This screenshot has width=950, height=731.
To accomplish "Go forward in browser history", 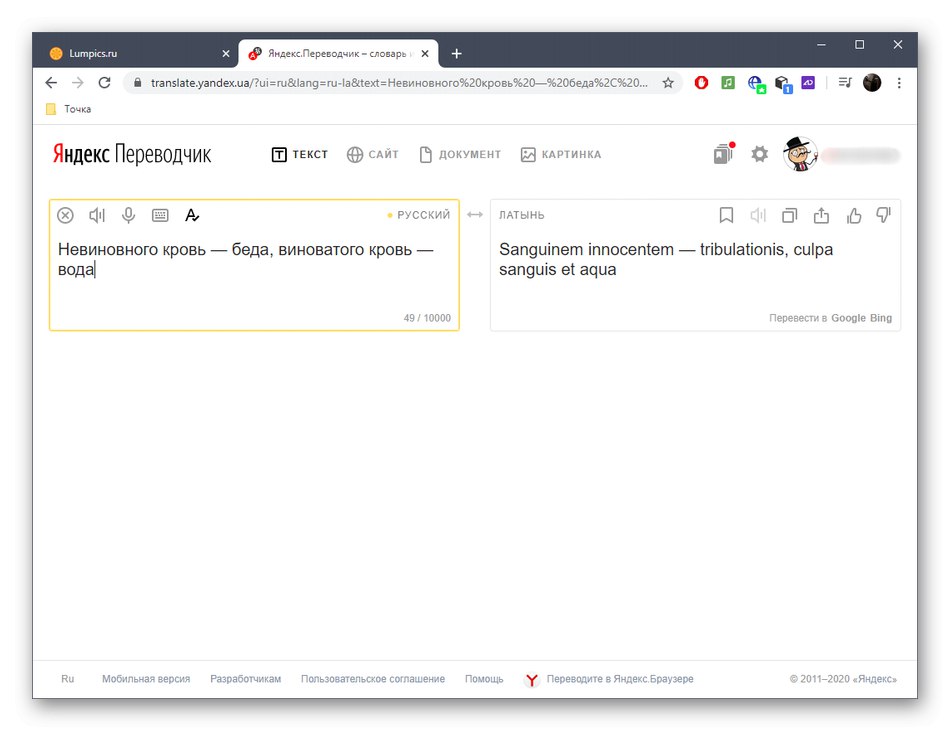I will pos(78,83).
